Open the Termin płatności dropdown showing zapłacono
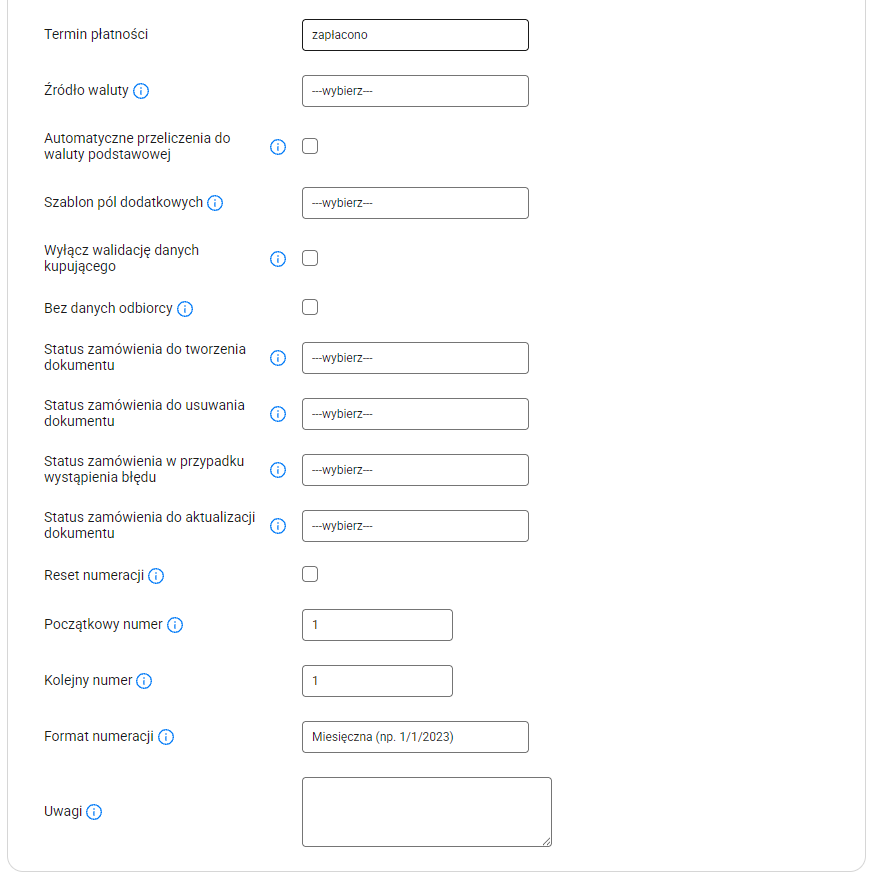The image size is (872, 878). coord(415,35)
